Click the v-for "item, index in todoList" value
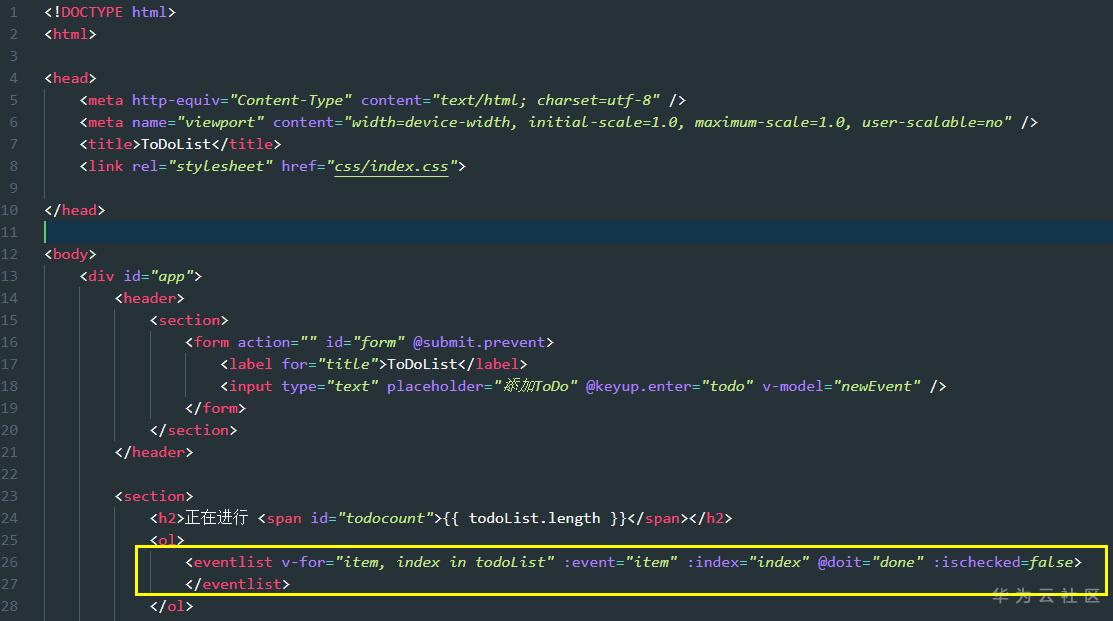Screen dimensions: 1113x621 tap(445, 562)
